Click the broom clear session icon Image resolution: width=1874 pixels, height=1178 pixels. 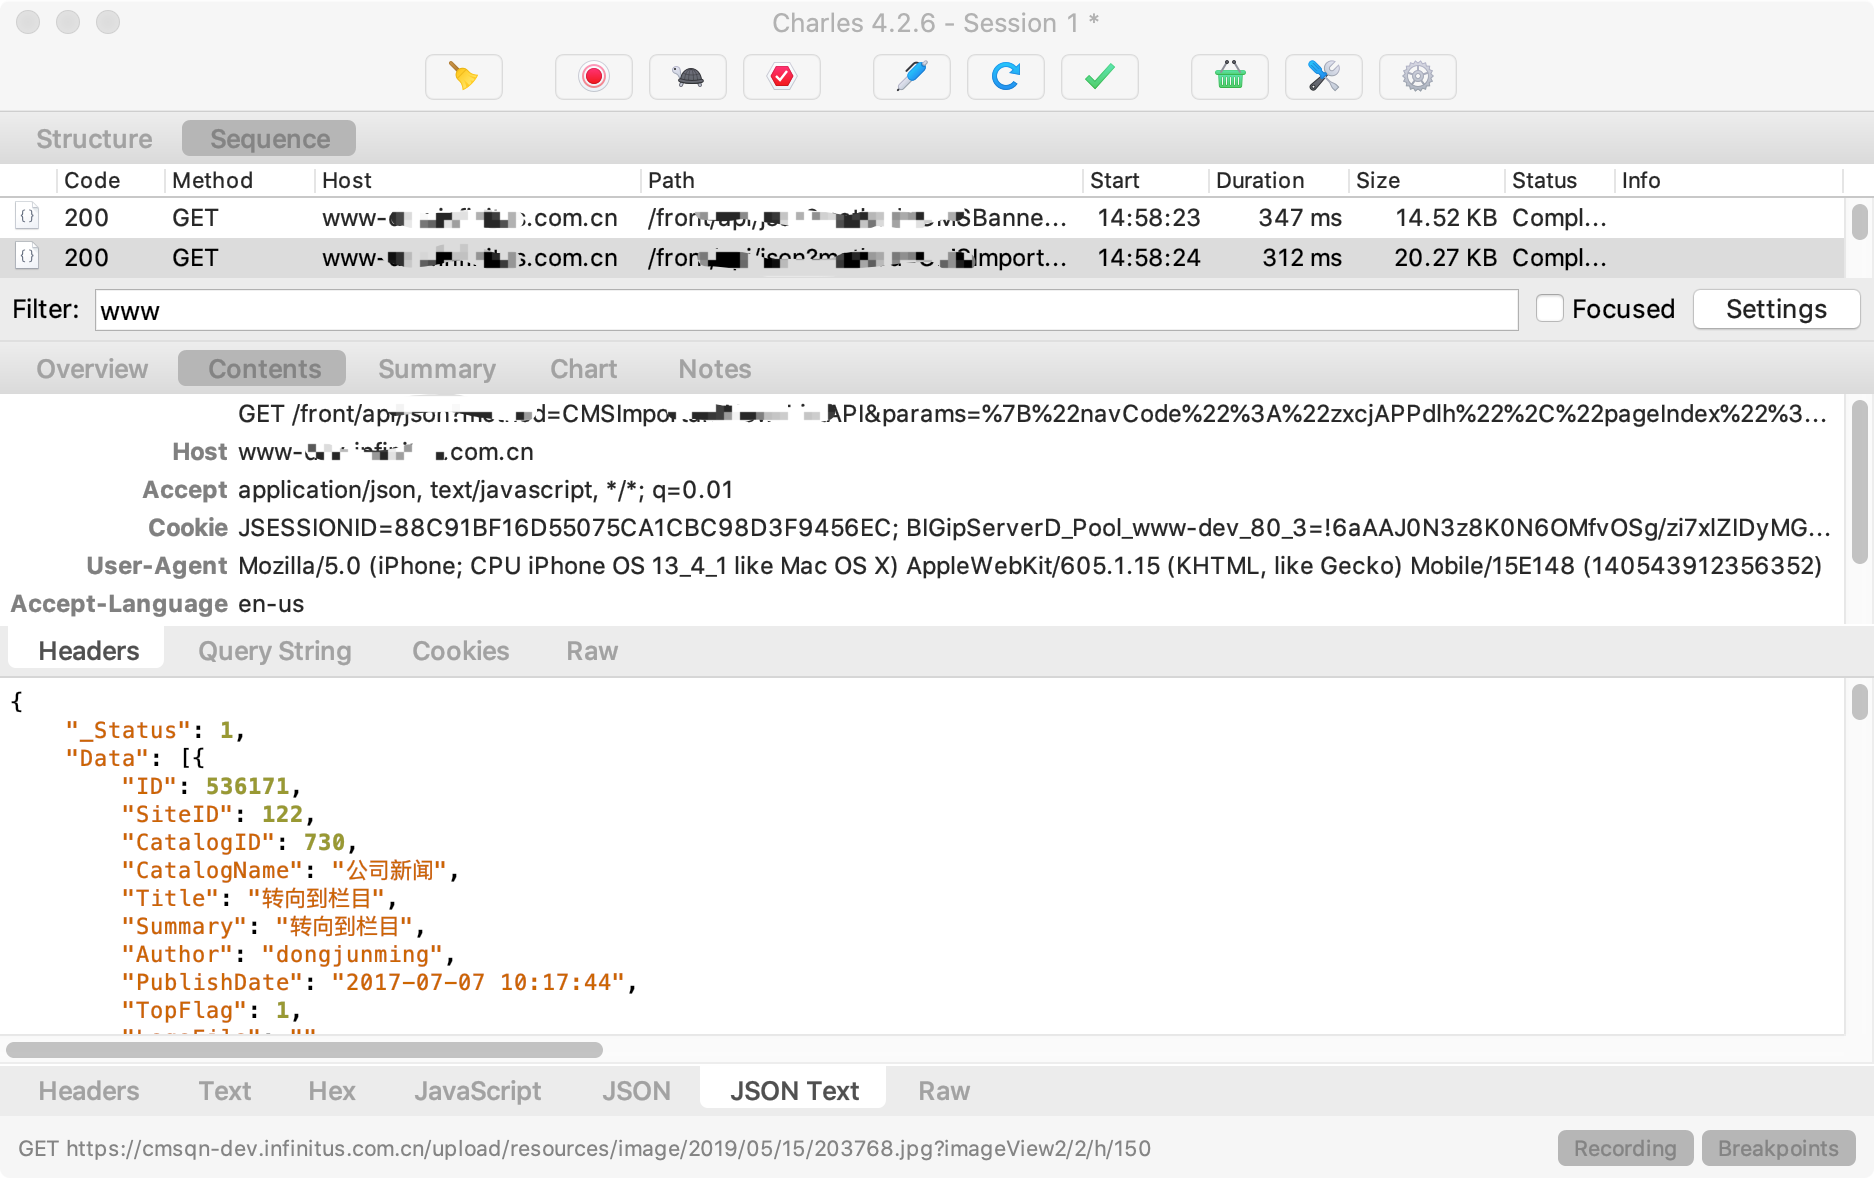463,77
